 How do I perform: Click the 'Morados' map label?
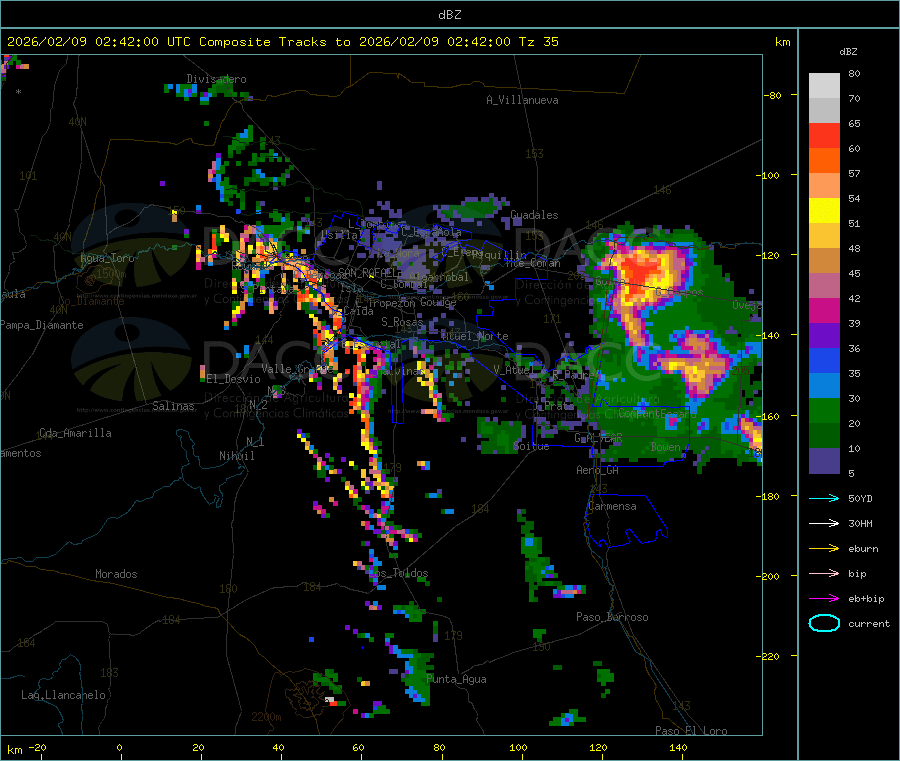click(116, 574)
